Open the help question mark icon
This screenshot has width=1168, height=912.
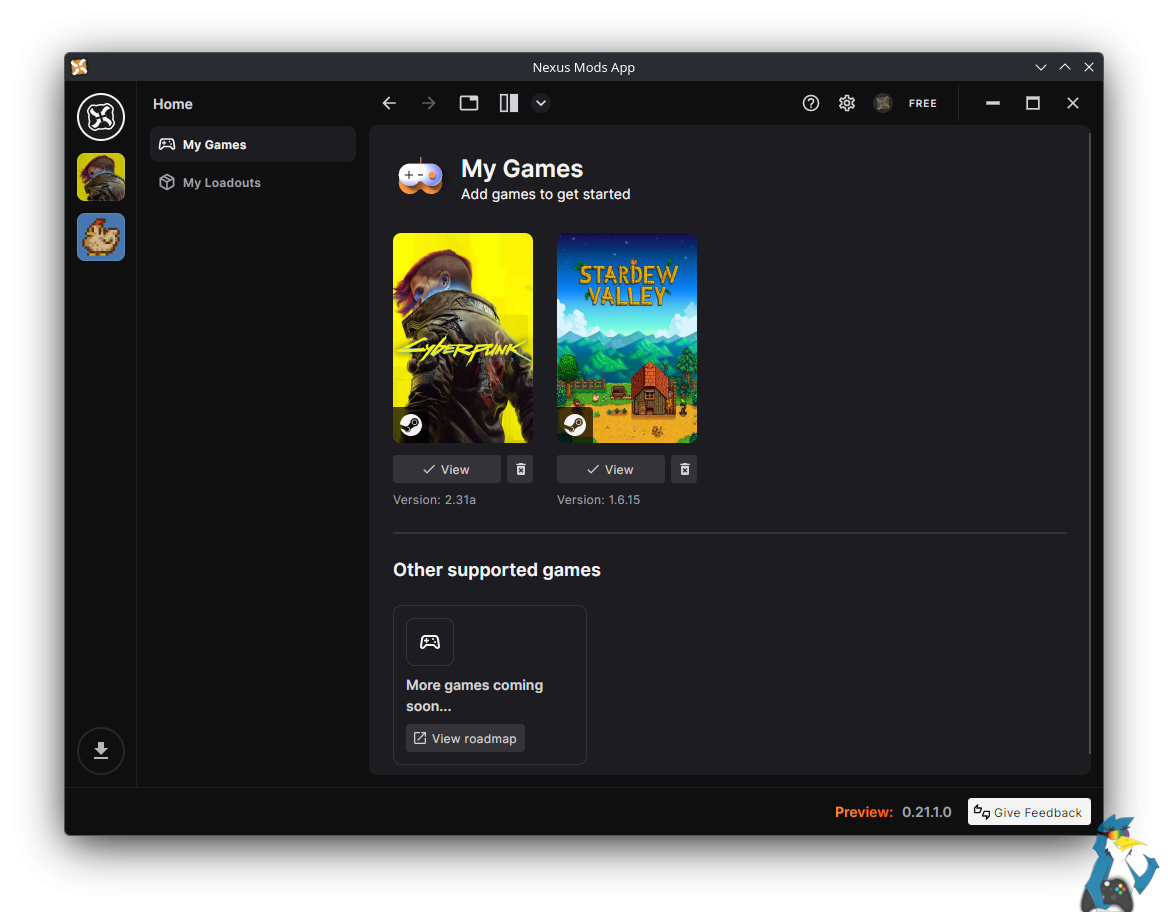click(x=811, y=103)
